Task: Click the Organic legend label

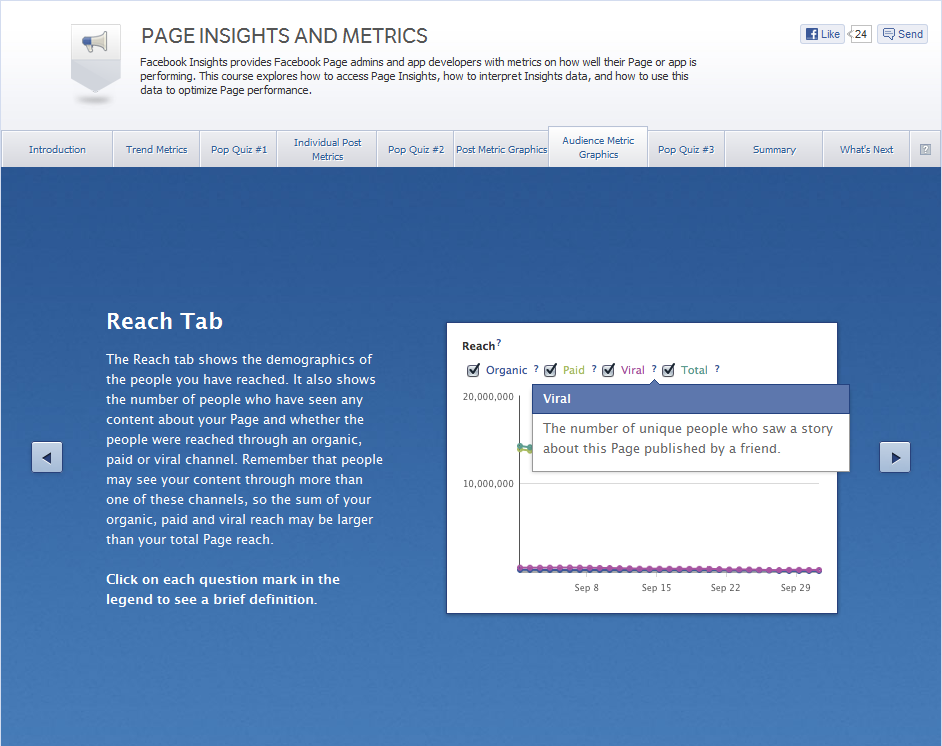Action: click(x=506, y=370)
